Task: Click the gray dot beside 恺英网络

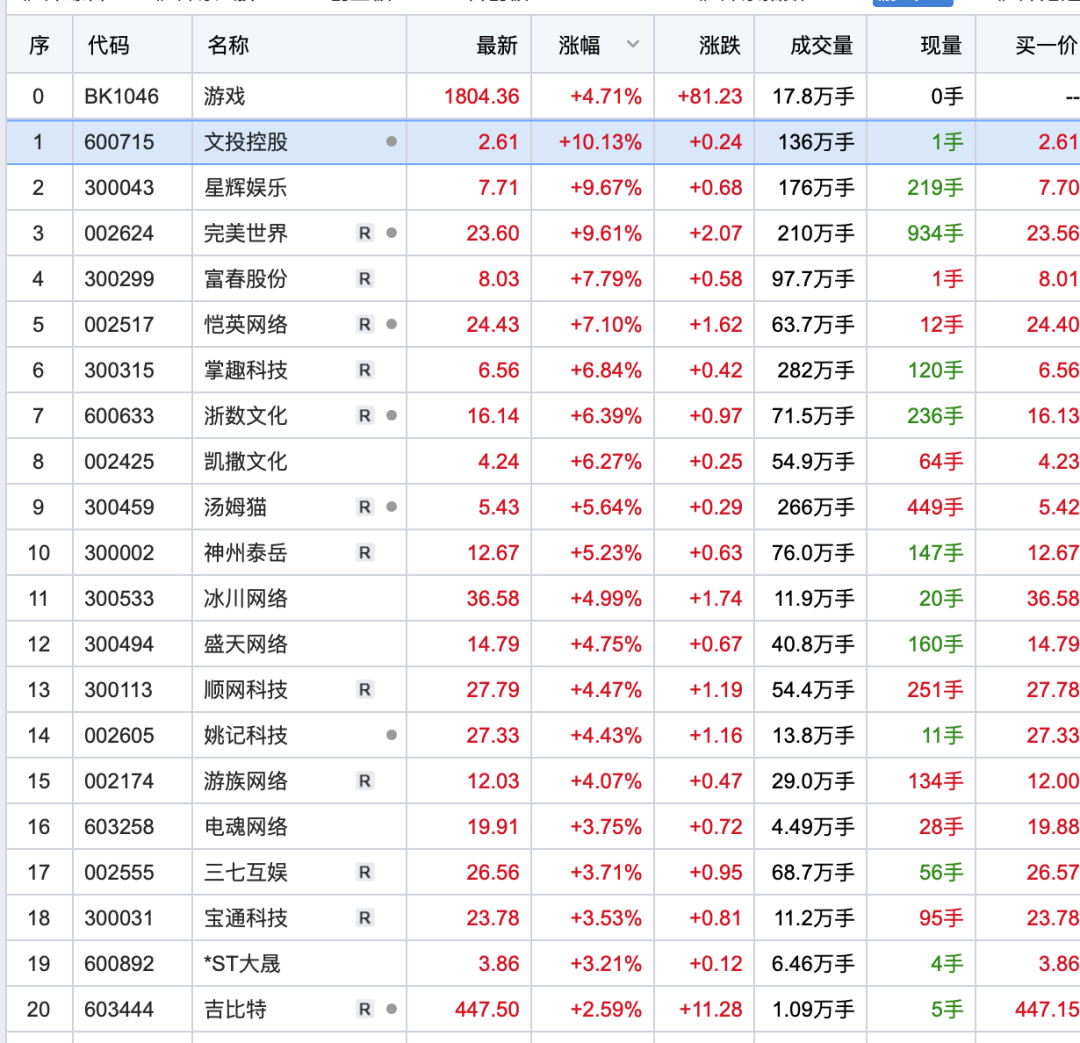Action: (x=391, y=324)
